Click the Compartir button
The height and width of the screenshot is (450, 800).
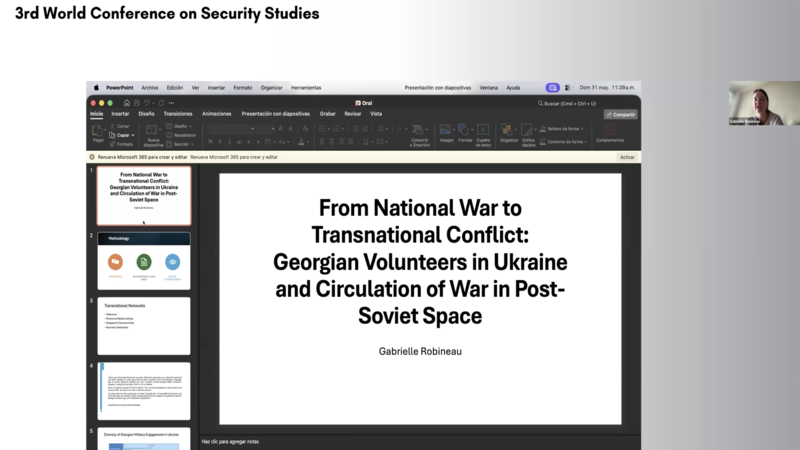pyautogui.click(x=620, y=115)
